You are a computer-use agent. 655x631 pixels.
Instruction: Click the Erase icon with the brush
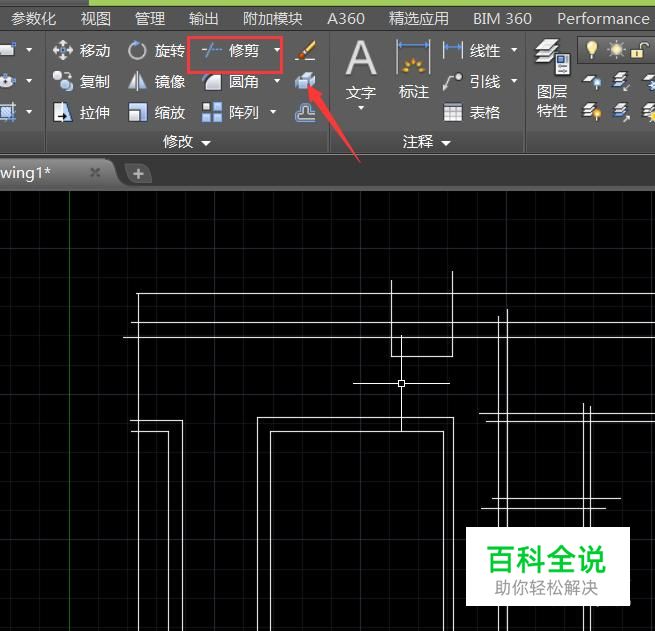(306, 51)
